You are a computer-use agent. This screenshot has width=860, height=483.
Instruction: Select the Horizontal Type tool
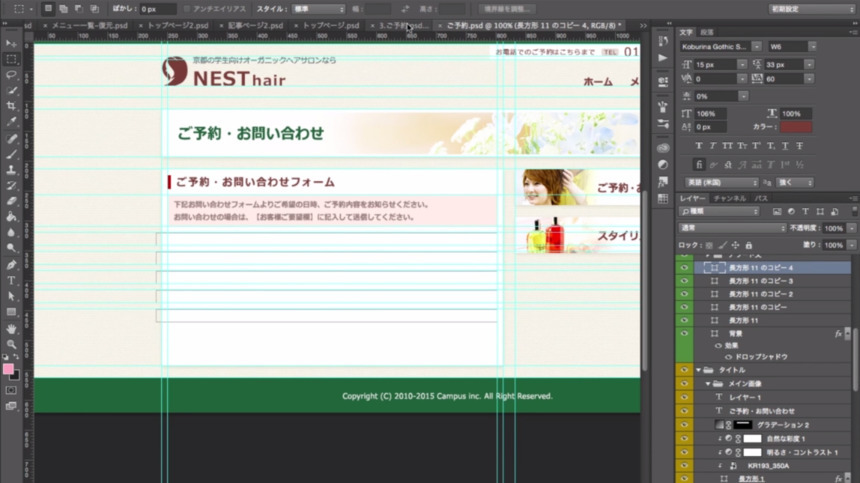11,281
